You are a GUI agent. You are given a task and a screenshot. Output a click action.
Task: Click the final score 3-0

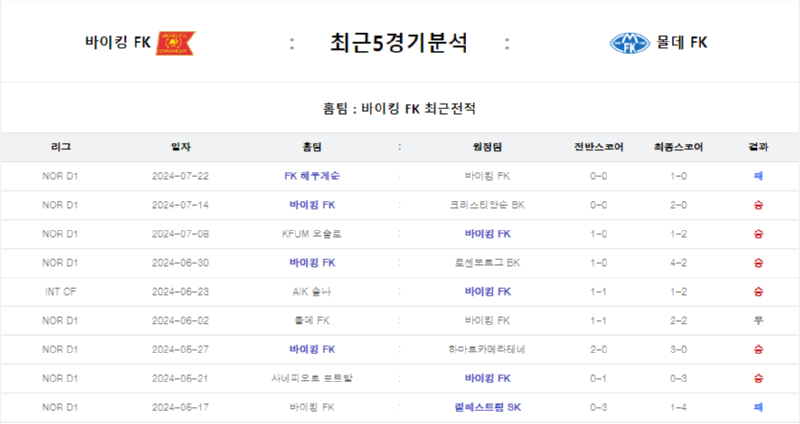(x=678, y=350)
